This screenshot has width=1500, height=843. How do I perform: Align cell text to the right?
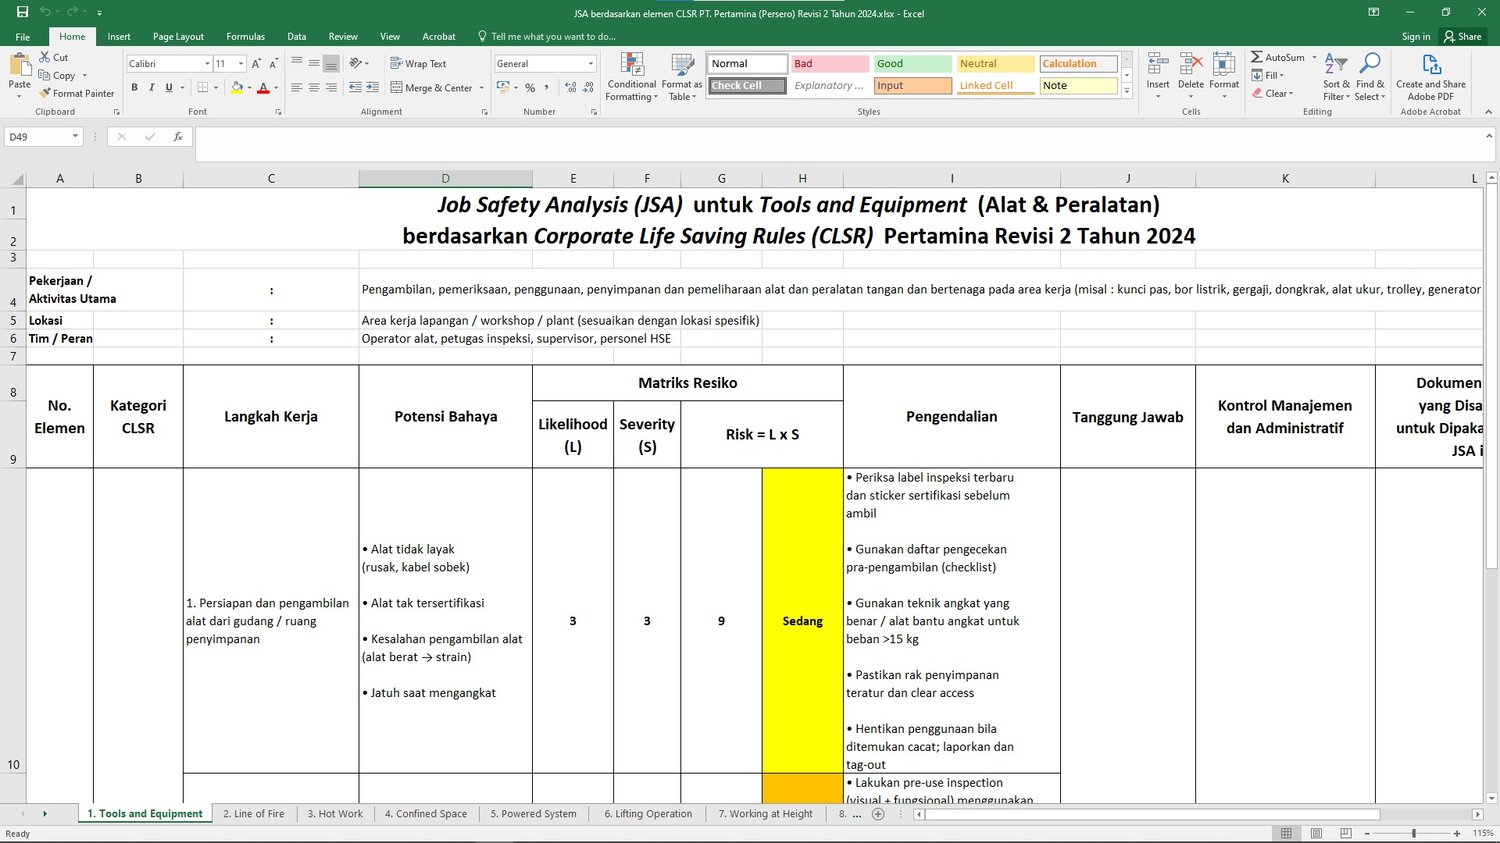[331, 88]
